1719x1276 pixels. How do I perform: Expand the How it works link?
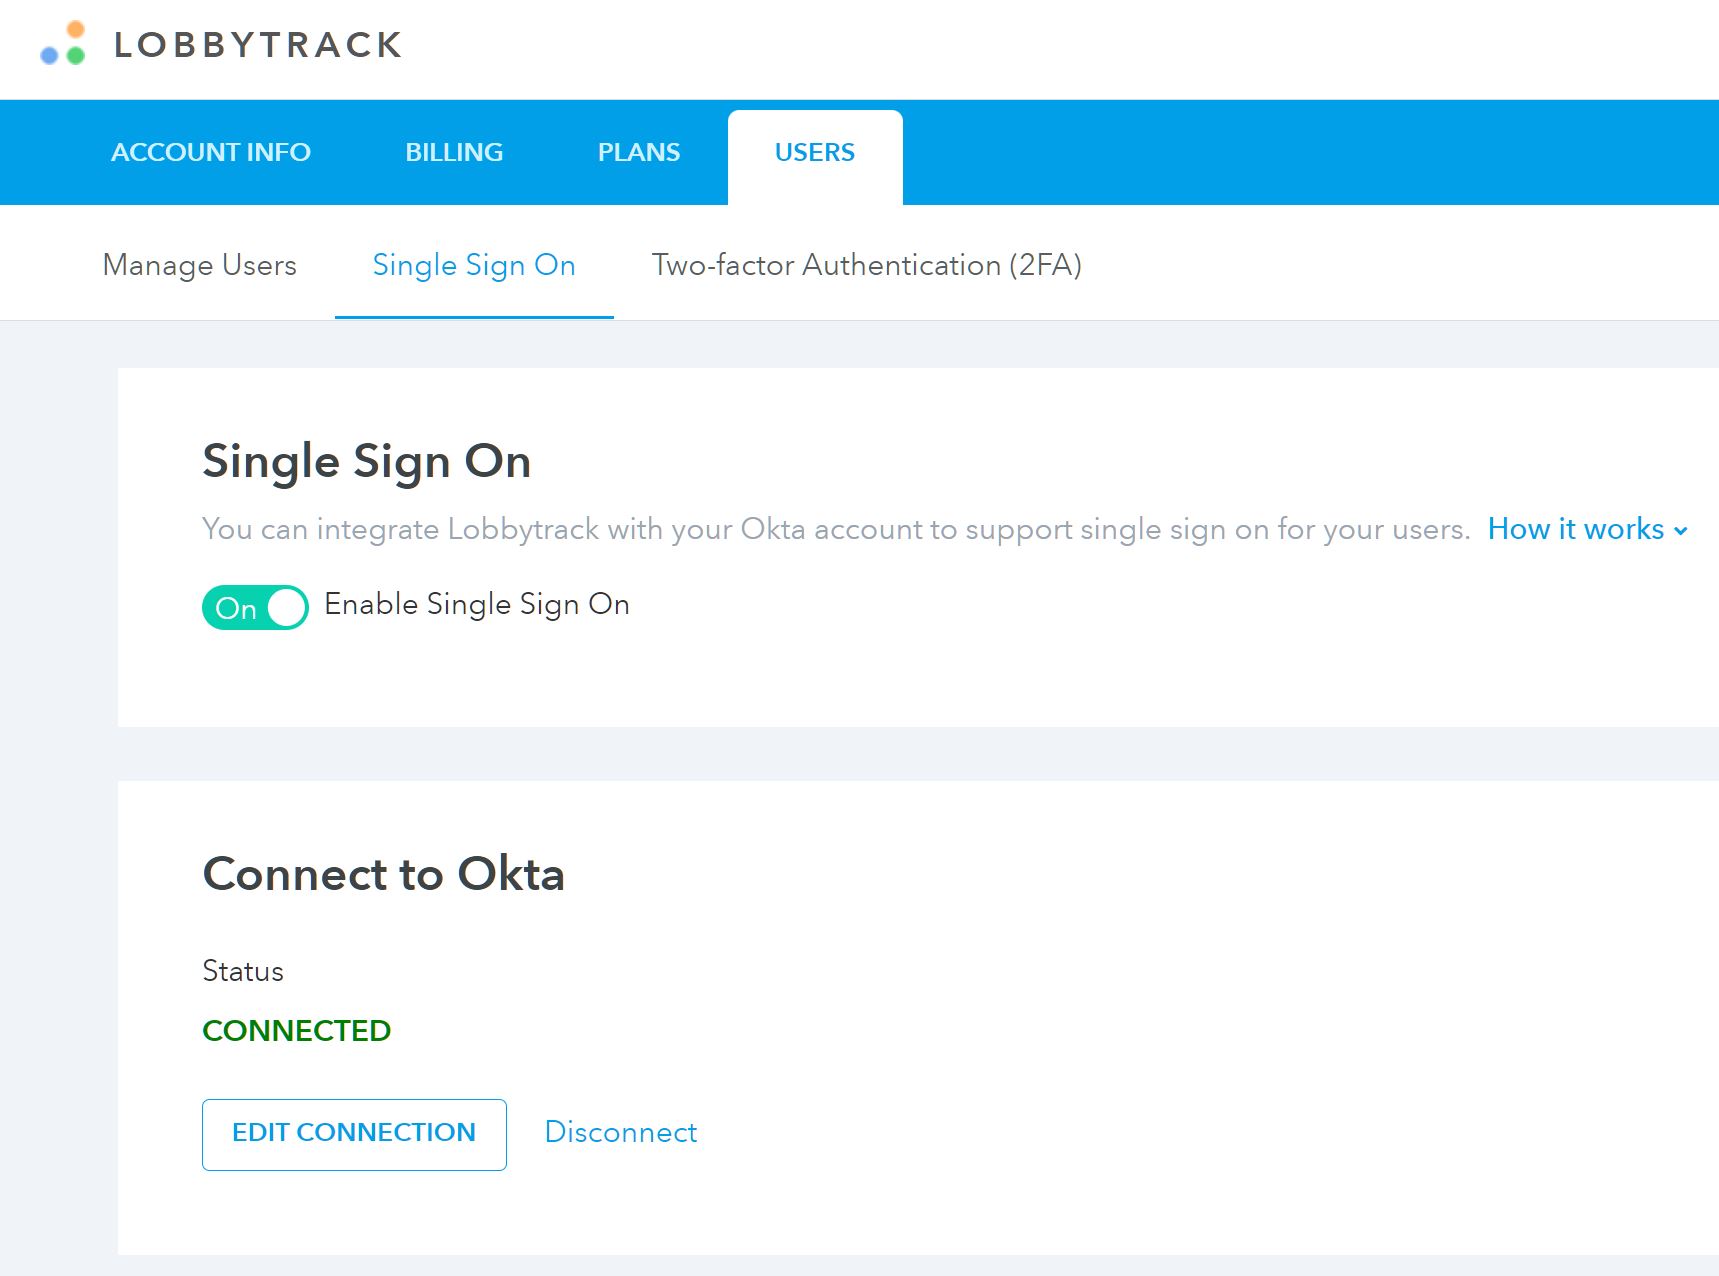pyautogui.click(x=1587, y=529)
